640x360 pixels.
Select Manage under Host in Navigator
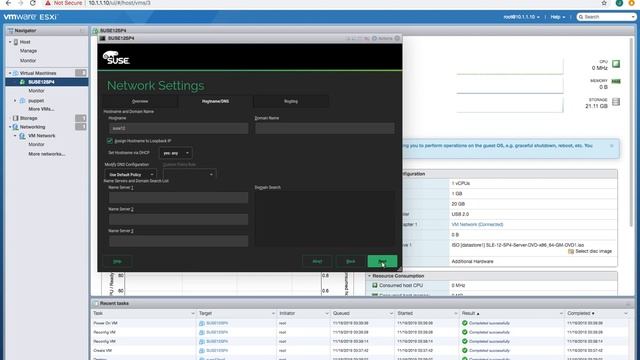click(28, 51)
